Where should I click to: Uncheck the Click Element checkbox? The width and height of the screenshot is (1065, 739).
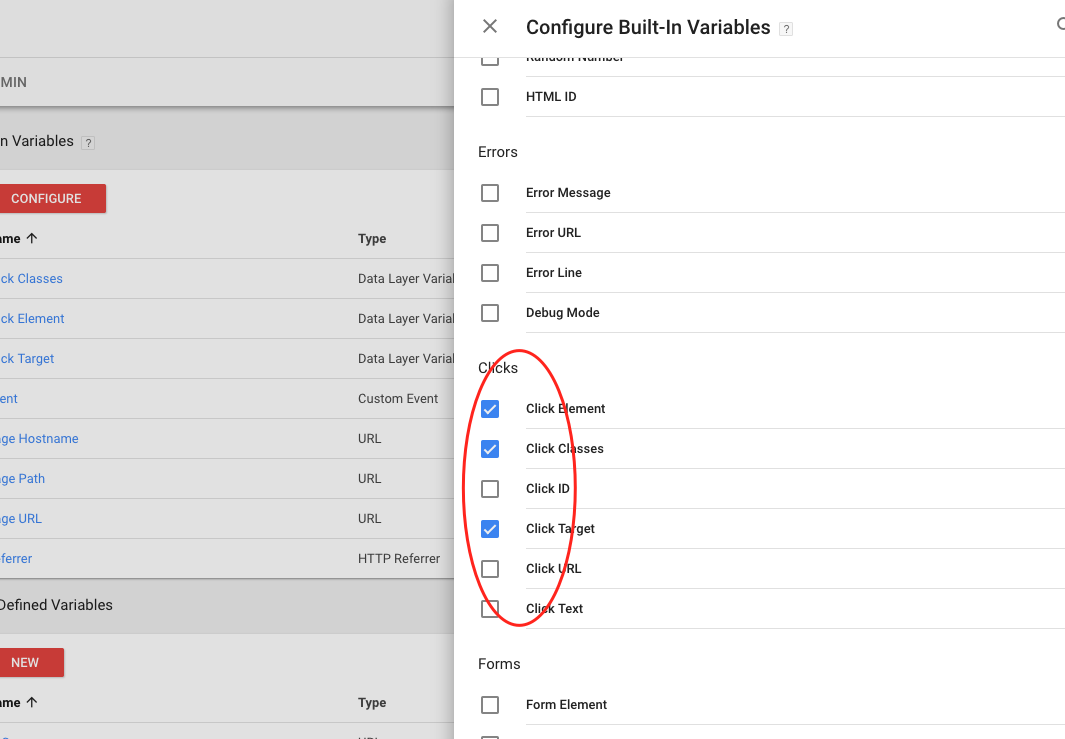pyautogui.click(x=490, y=409)
